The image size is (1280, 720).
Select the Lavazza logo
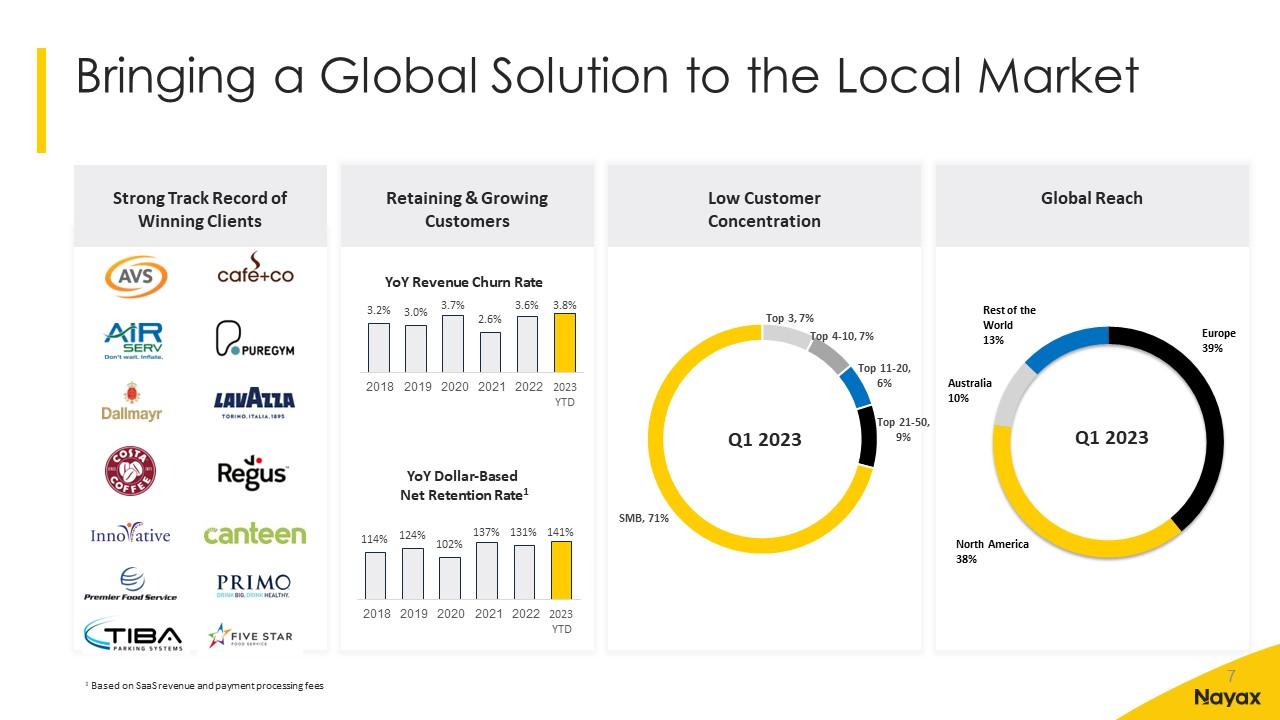[254, 404]
